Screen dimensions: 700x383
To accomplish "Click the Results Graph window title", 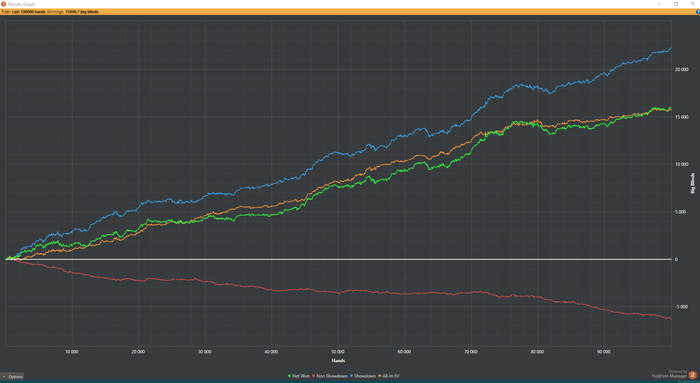I will click(21, 4).
